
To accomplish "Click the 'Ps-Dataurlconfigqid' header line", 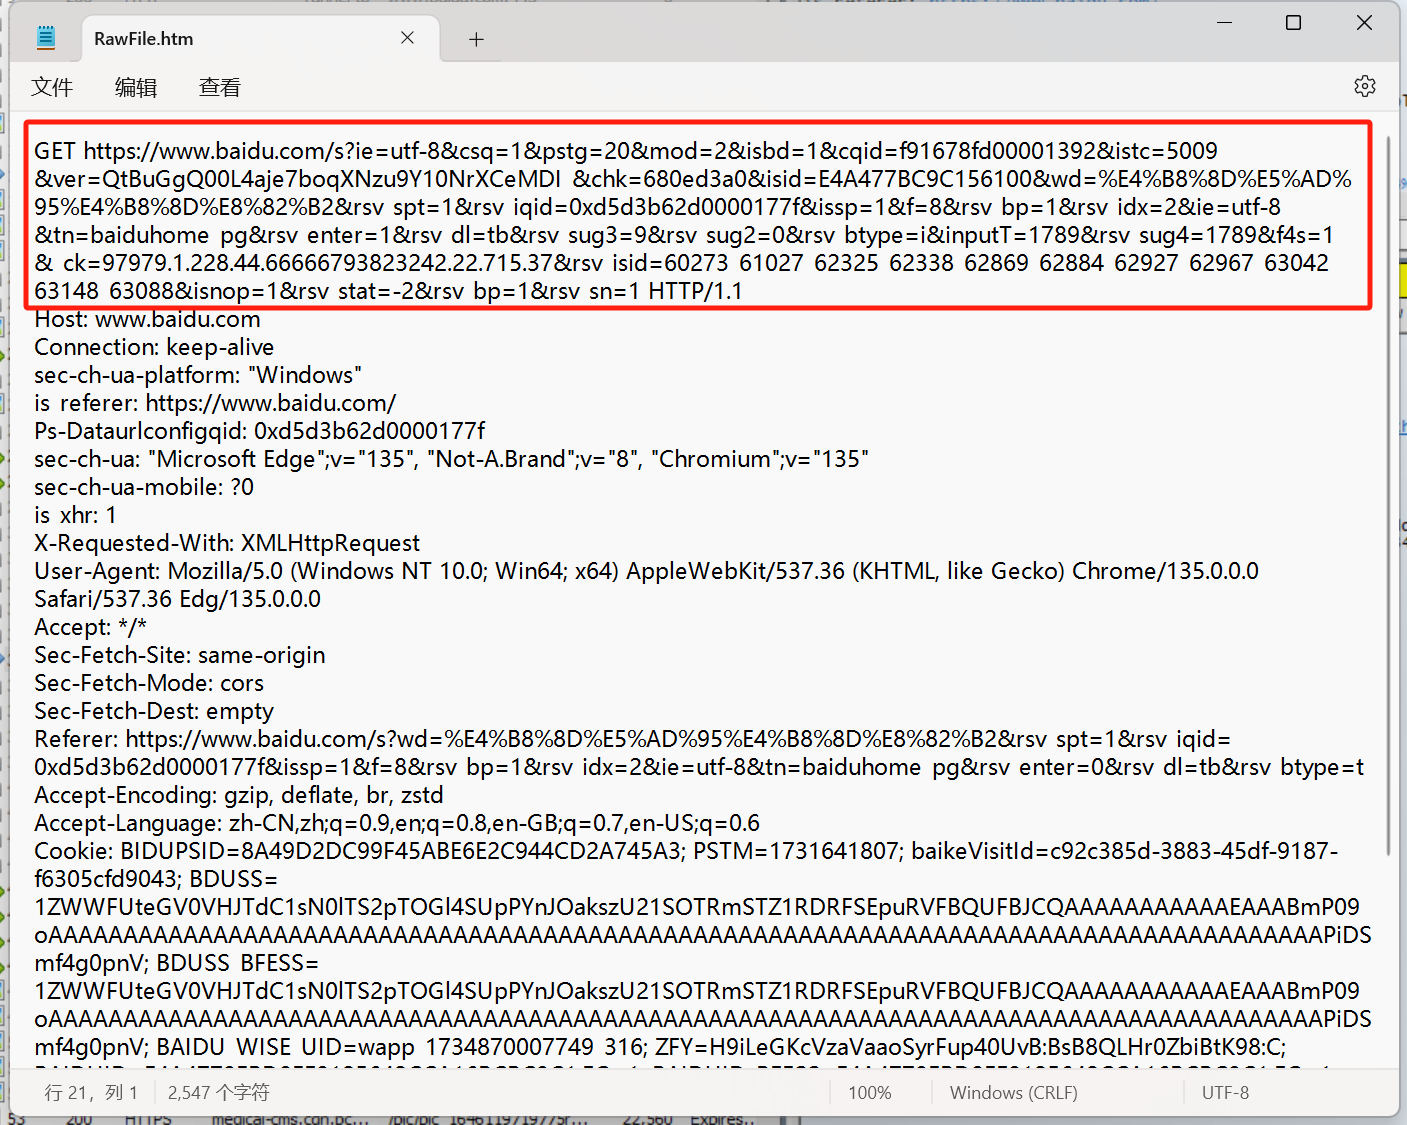I will (260, 431).
